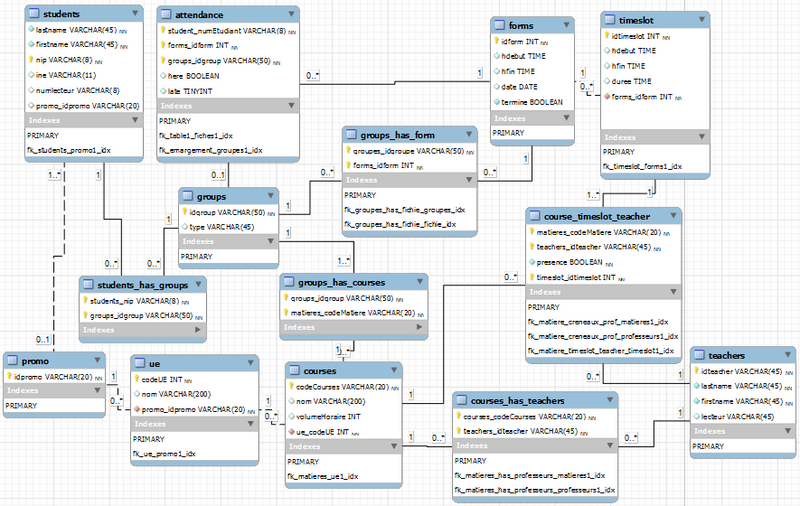Image resolution: width=800 pixels, height=506 pixels.
Task: Collapse Indexes section in groups_has_courses table
Action: point(421,329)
